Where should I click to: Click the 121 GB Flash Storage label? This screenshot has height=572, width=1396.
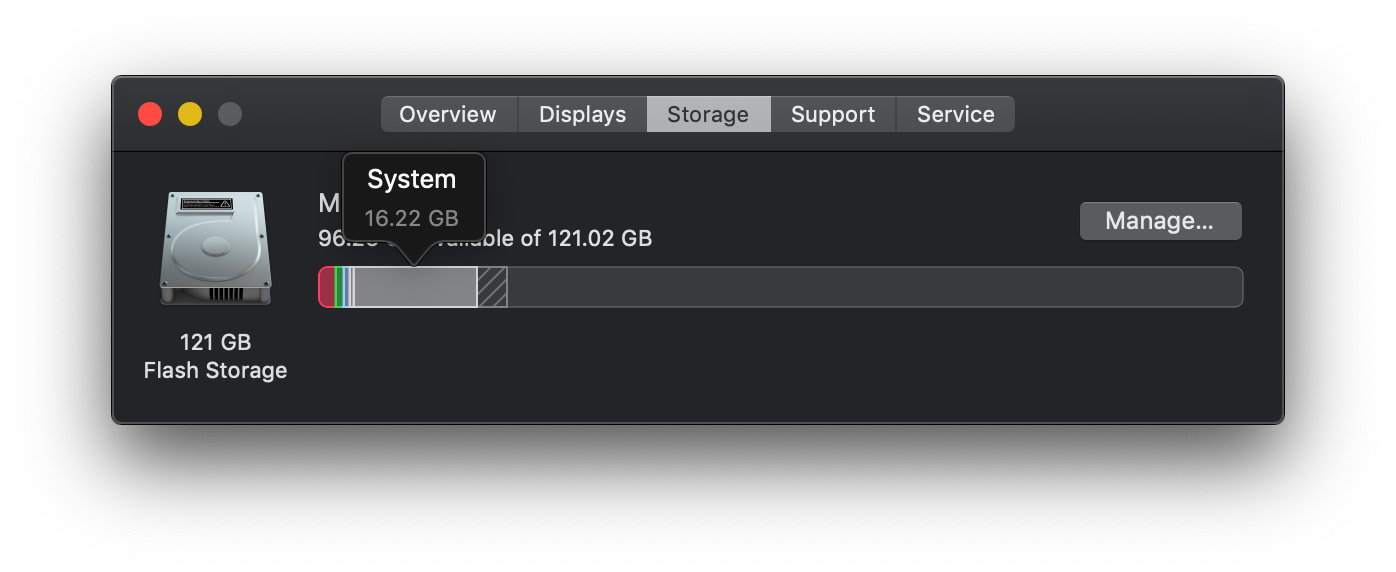point(215,357)
